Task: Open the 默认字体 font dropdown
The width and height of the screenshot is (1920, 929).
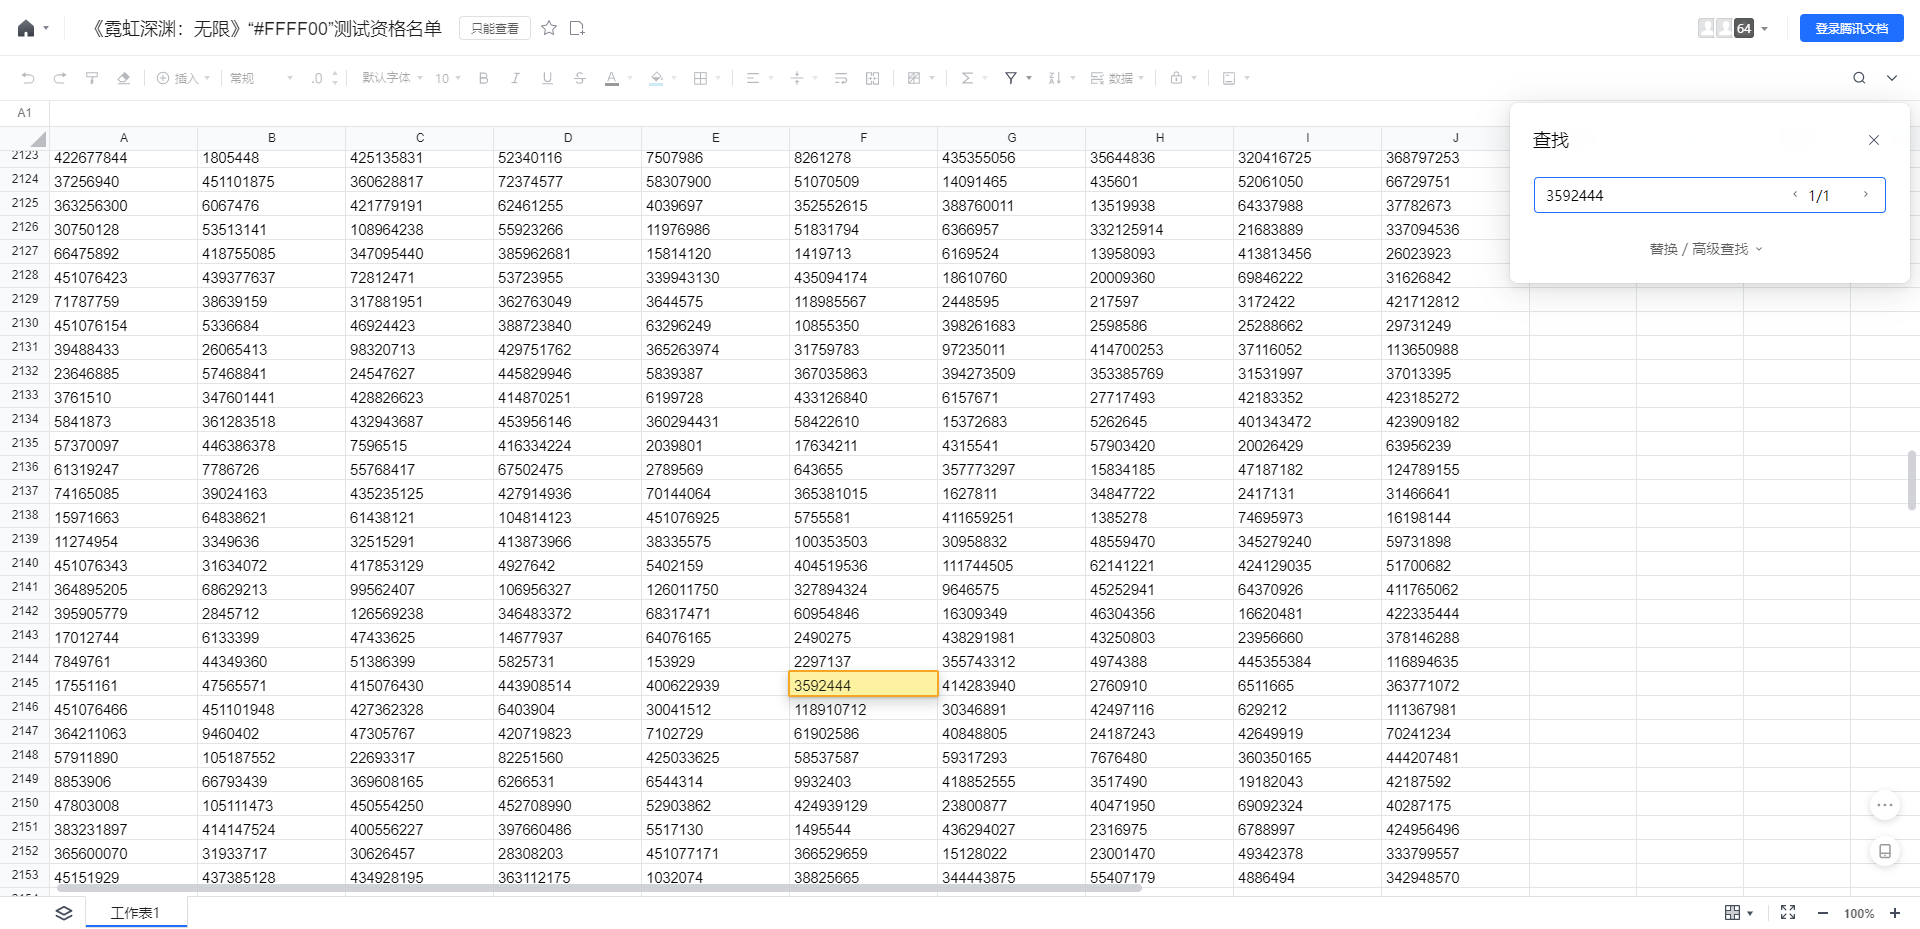Action: tap(392, 78)
